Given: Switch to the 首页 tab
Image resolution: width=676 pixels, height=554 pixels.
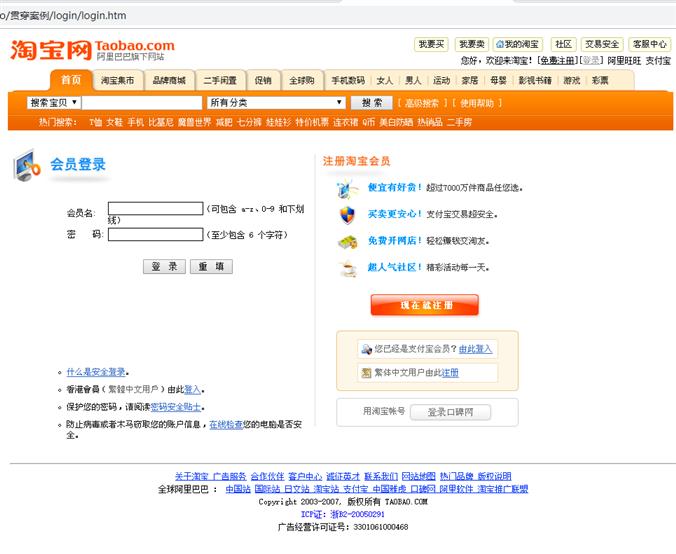Looking at the screenshot, I should [x=71, y=80].
